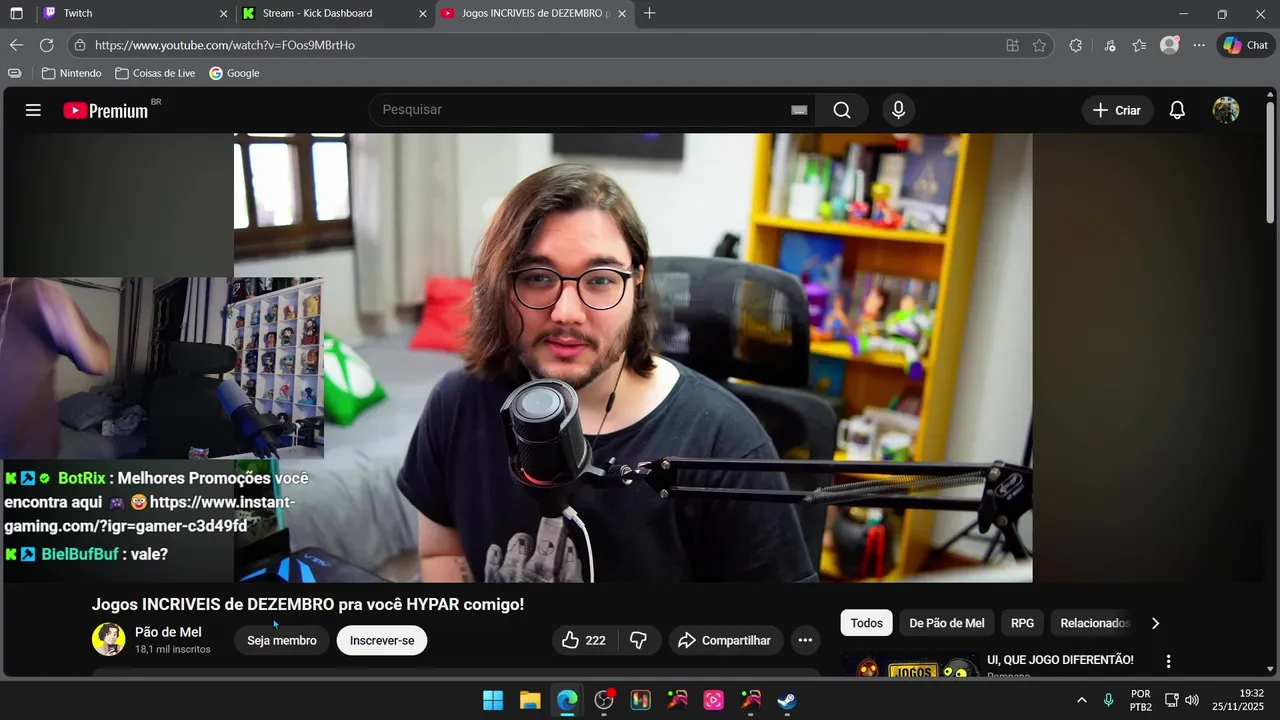Open the on-screen keyboard in search box
This screenshot has width=1280, height=720.
pyautogui.click(x=799, y=110)
